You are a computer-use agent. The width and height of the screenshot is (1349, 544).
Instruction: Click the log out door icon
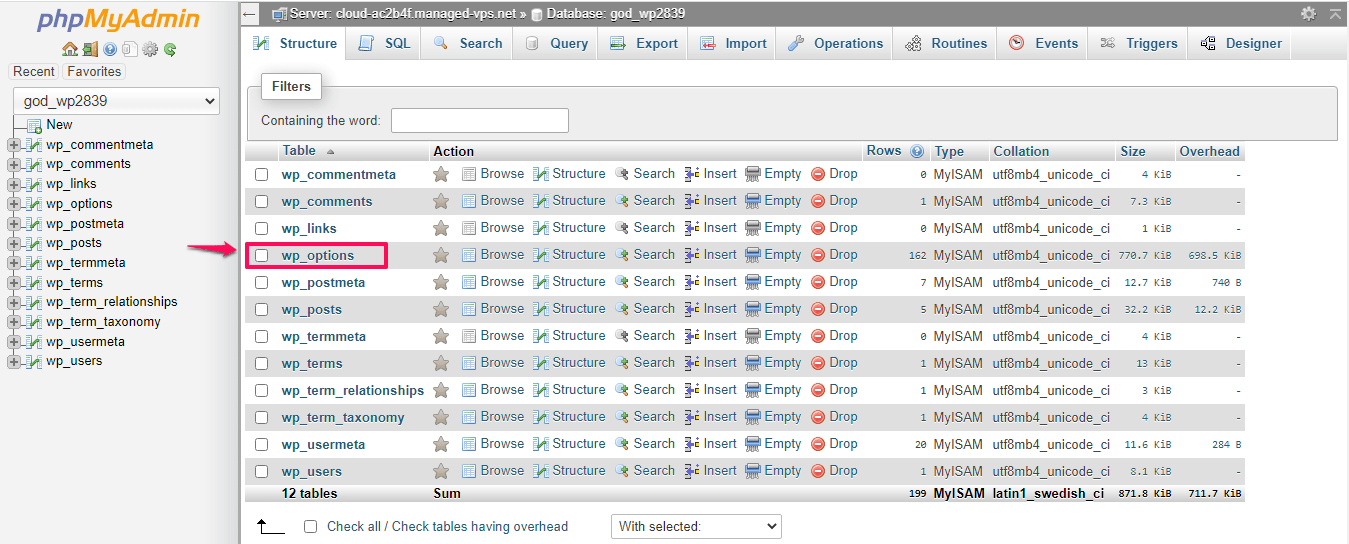click(x=90, y=49)
